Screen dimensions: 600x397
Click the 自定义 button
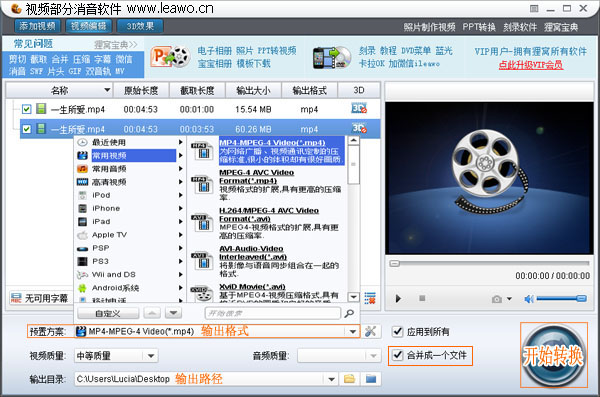(x=108, y=313)
